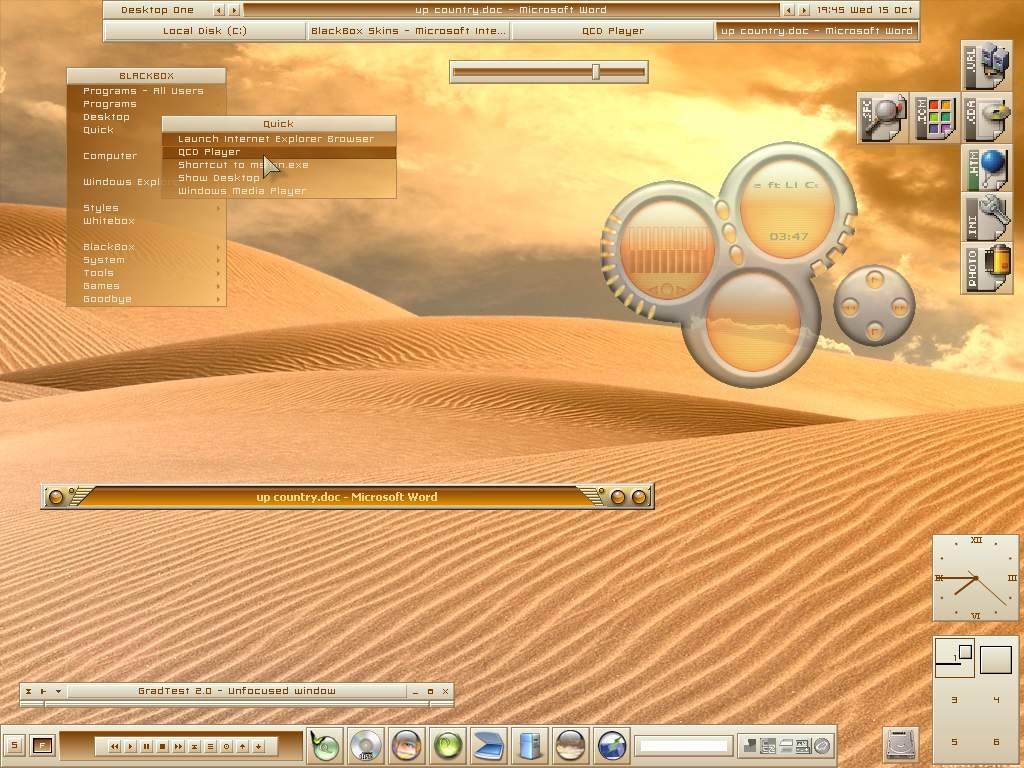Open the .HTM blue globe icon
Viewport: 1024px width, 768px height.
point(986,169)
